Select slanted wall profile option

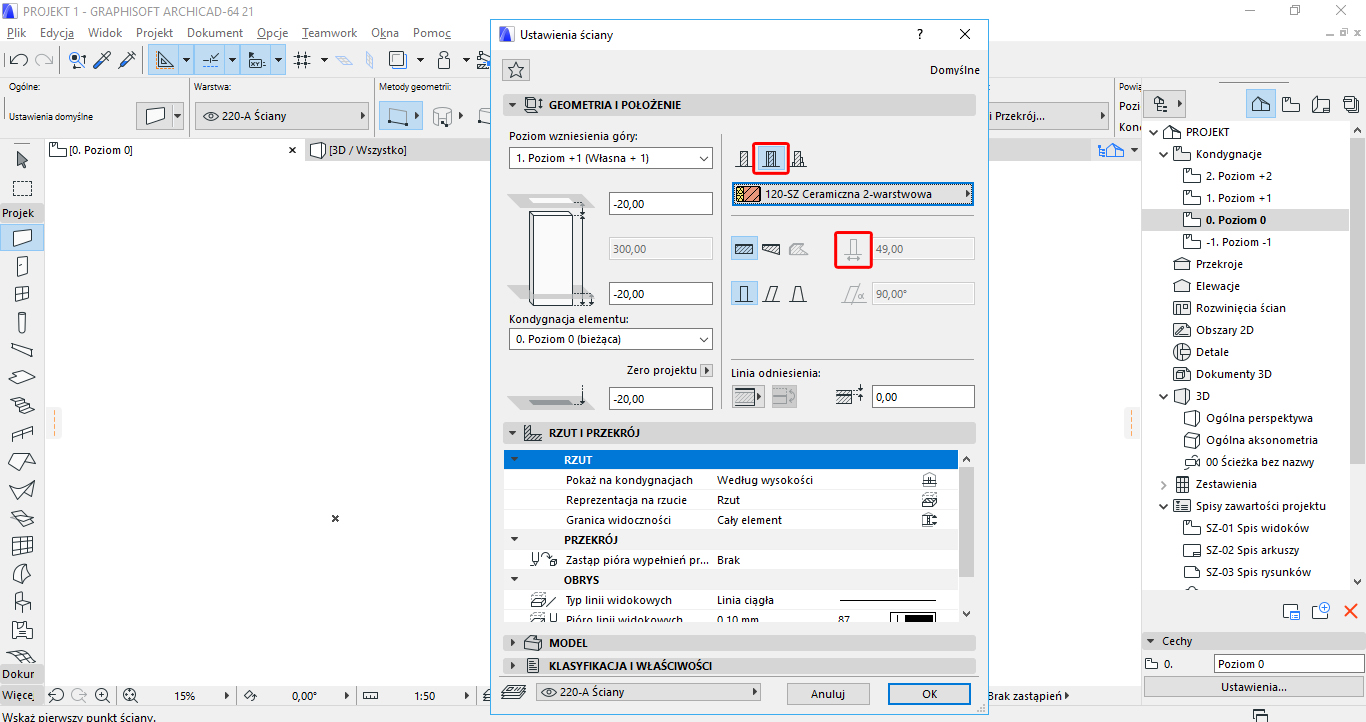point(771,293)
